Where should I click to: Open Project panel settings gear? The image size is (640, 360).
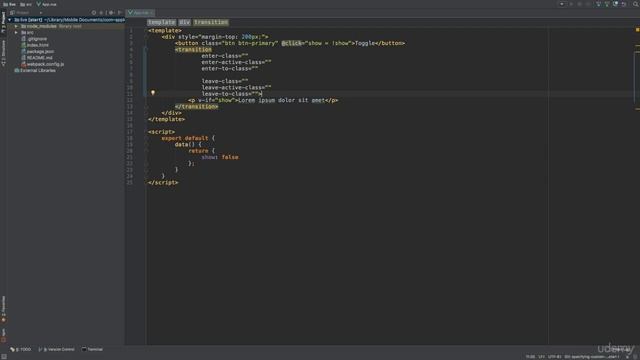click(x=111, y=13)
